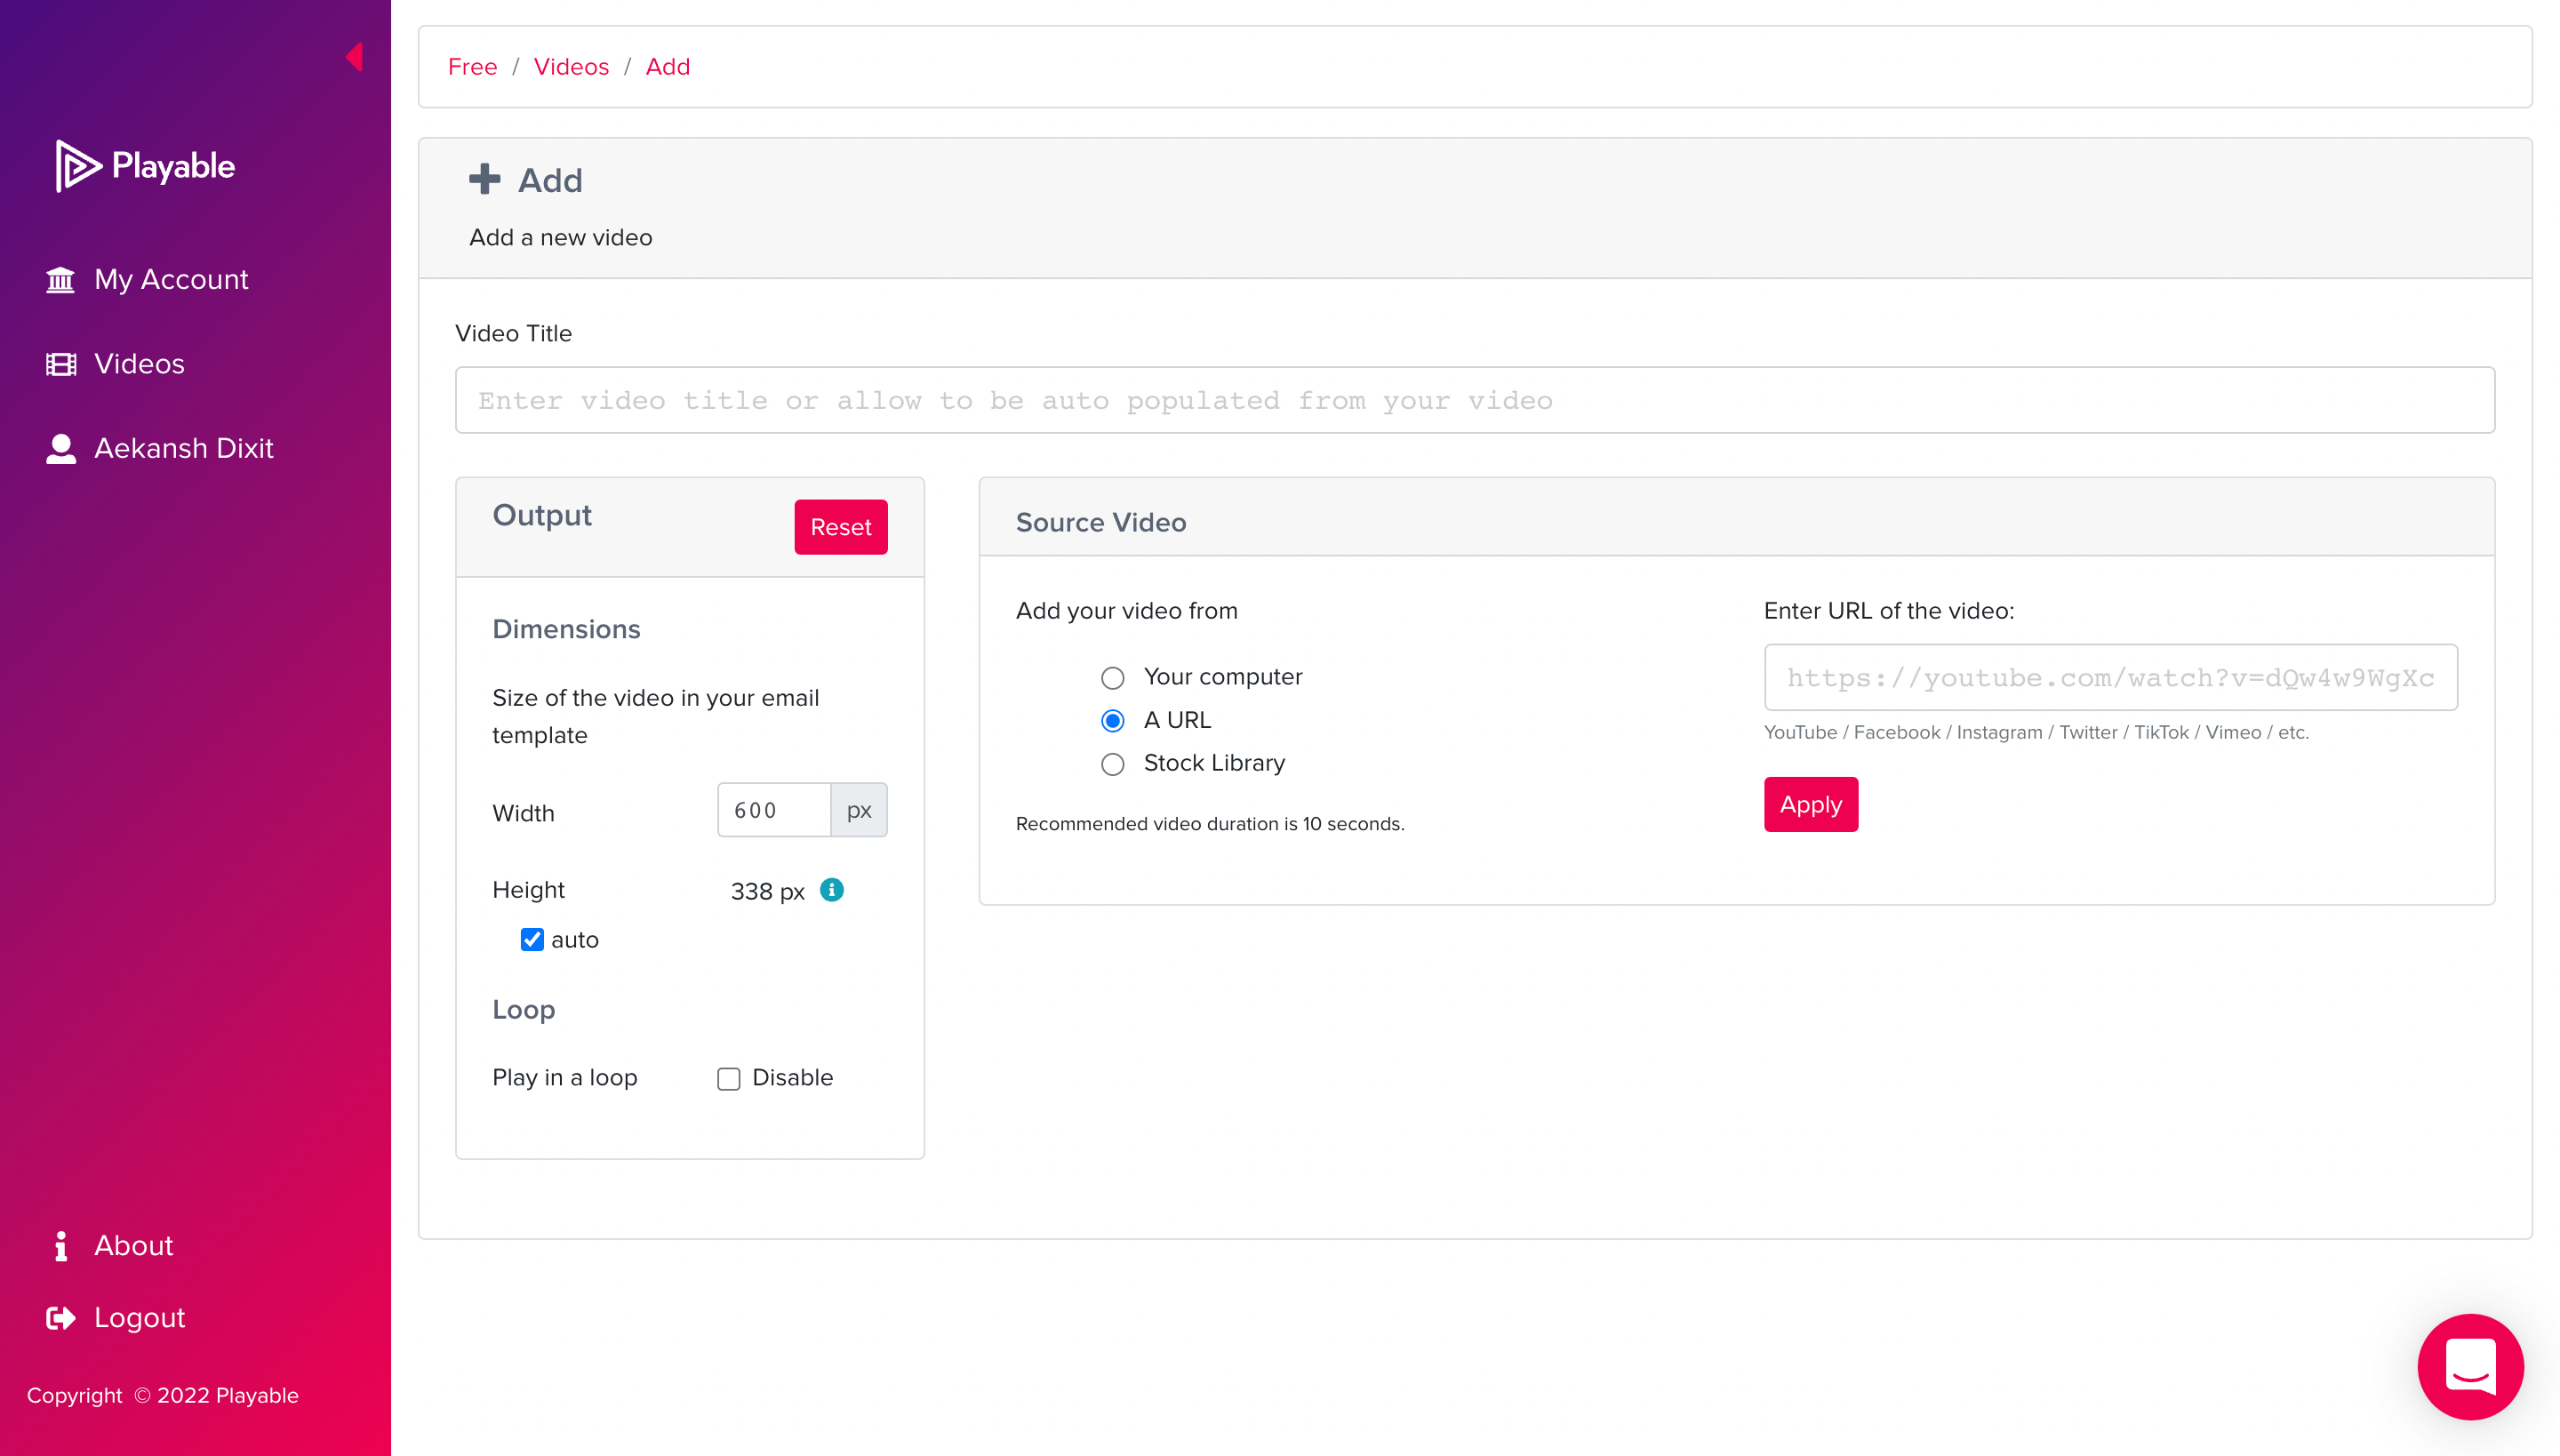Click the Videos film strip icon

pos(60,364)
